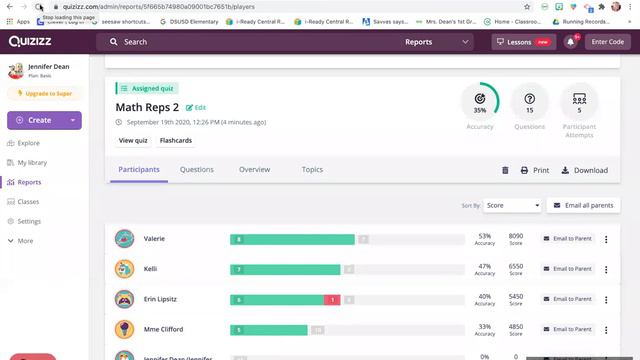640x360 pixels.
Task: Open the Chrome profile avatar
Action: pyautogui.click(x=616, y=7)
